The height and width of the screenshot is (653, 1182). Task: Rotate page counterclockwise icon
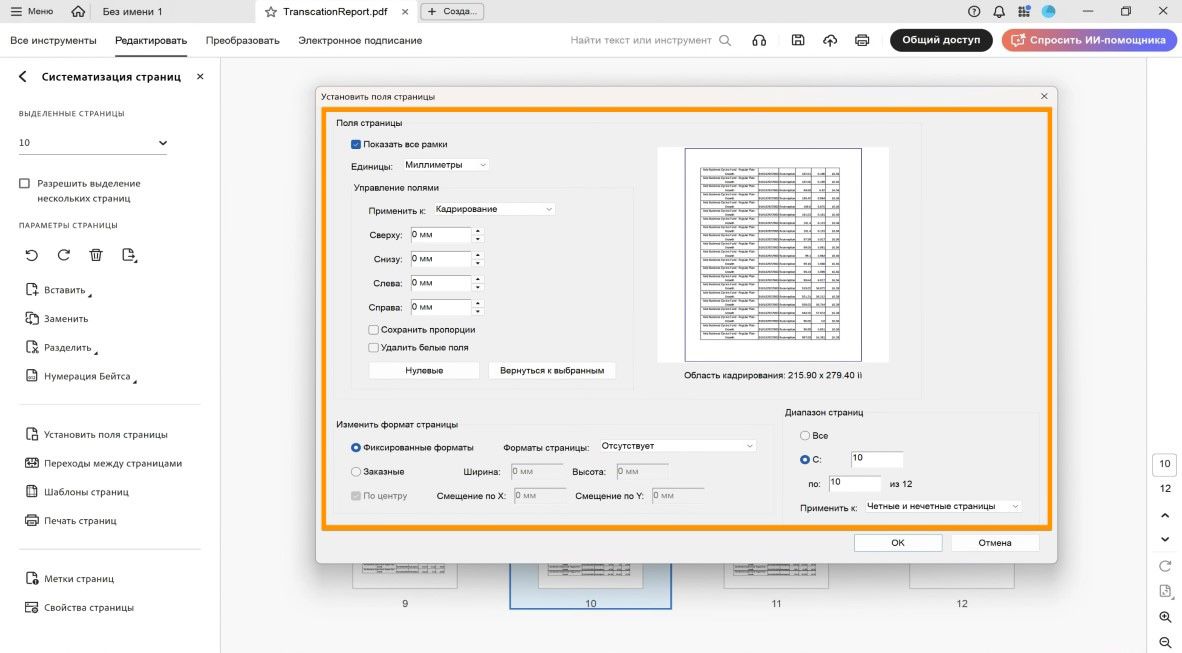32,255
